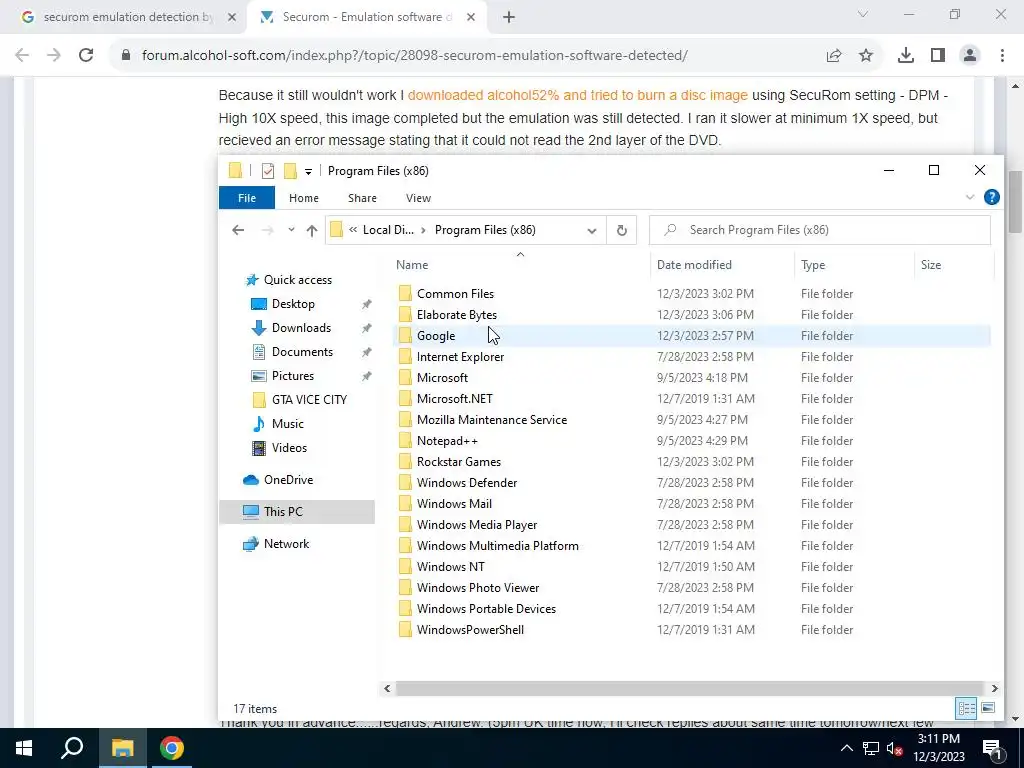Customize Quick Access Toolbar dropdown
This screenshot has height=768, width=1024.
click(x=308, y=172)
